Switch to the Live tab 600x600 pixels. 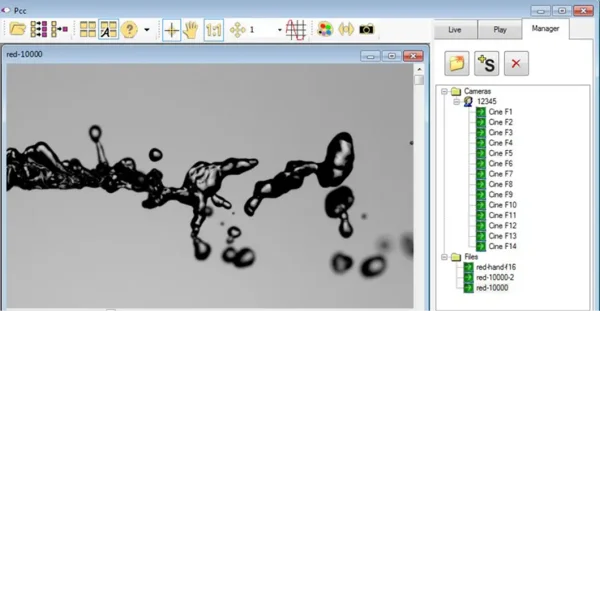455,30
